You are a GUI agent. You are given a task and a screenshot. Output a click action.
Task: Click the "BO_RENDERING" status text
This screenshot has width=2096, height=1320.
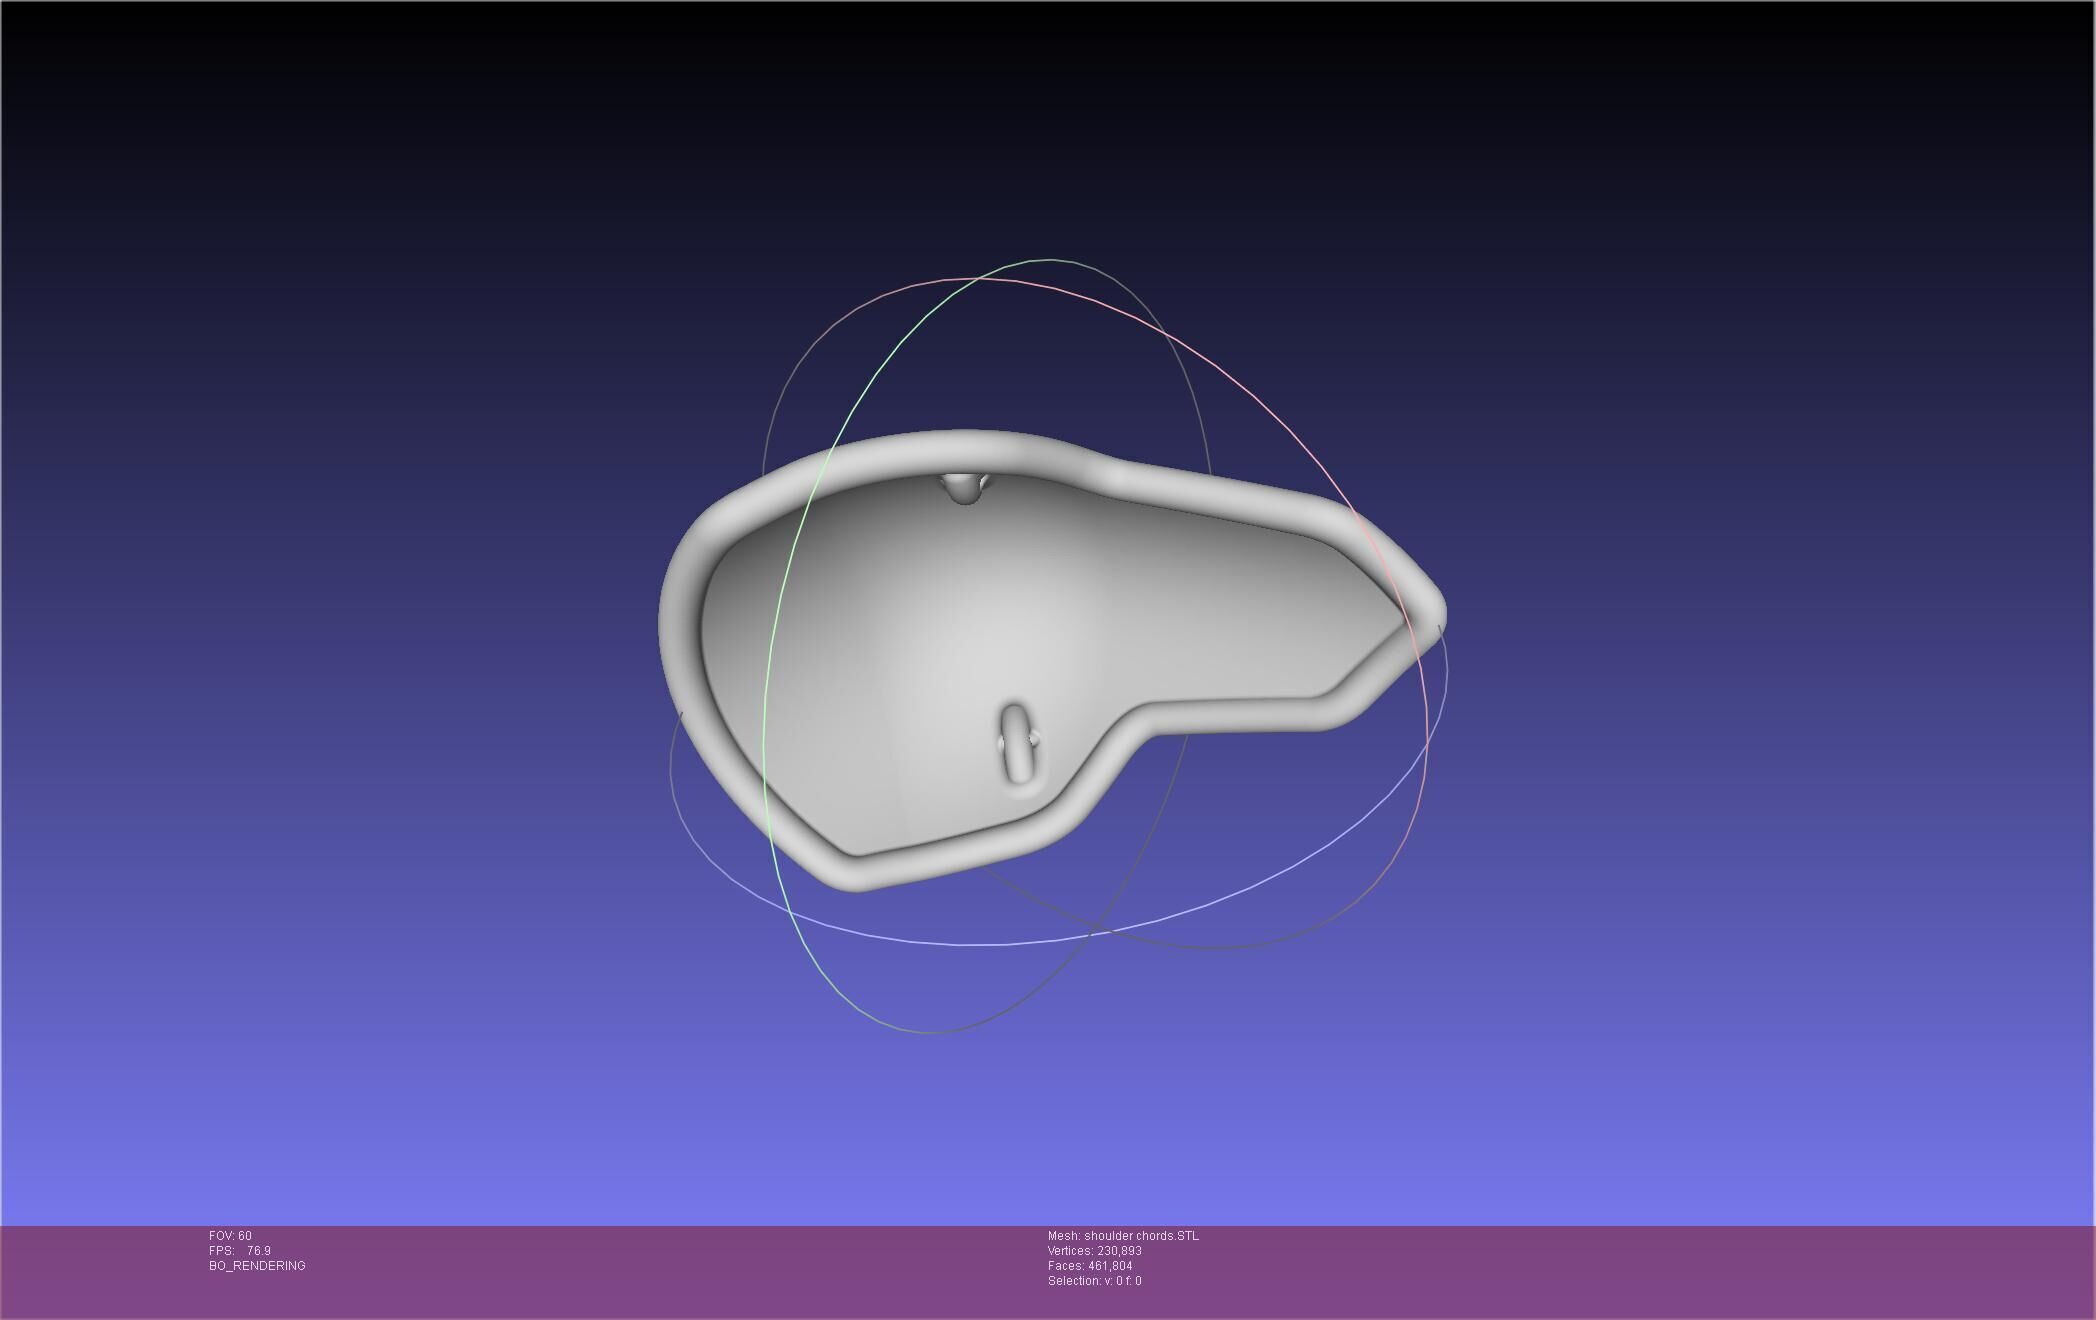click(x=257, y=1266)
